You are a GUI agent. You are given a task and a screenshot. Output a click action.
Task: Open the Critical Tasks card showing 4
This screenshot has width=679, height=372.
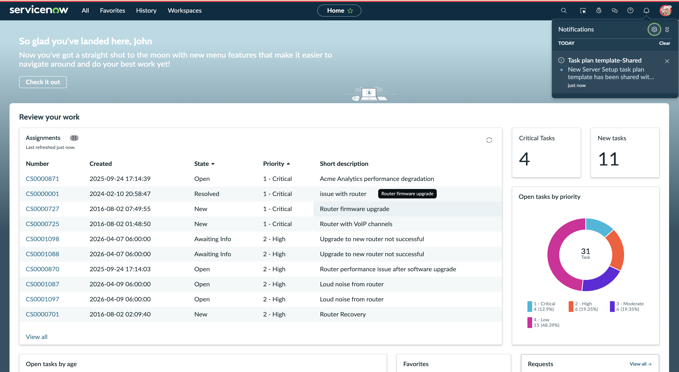click(546, 152)
